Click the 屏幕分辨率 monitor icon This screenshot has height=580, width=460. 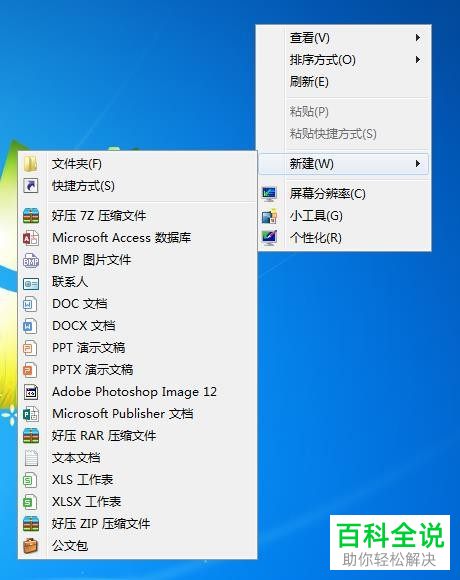[270, 193]
